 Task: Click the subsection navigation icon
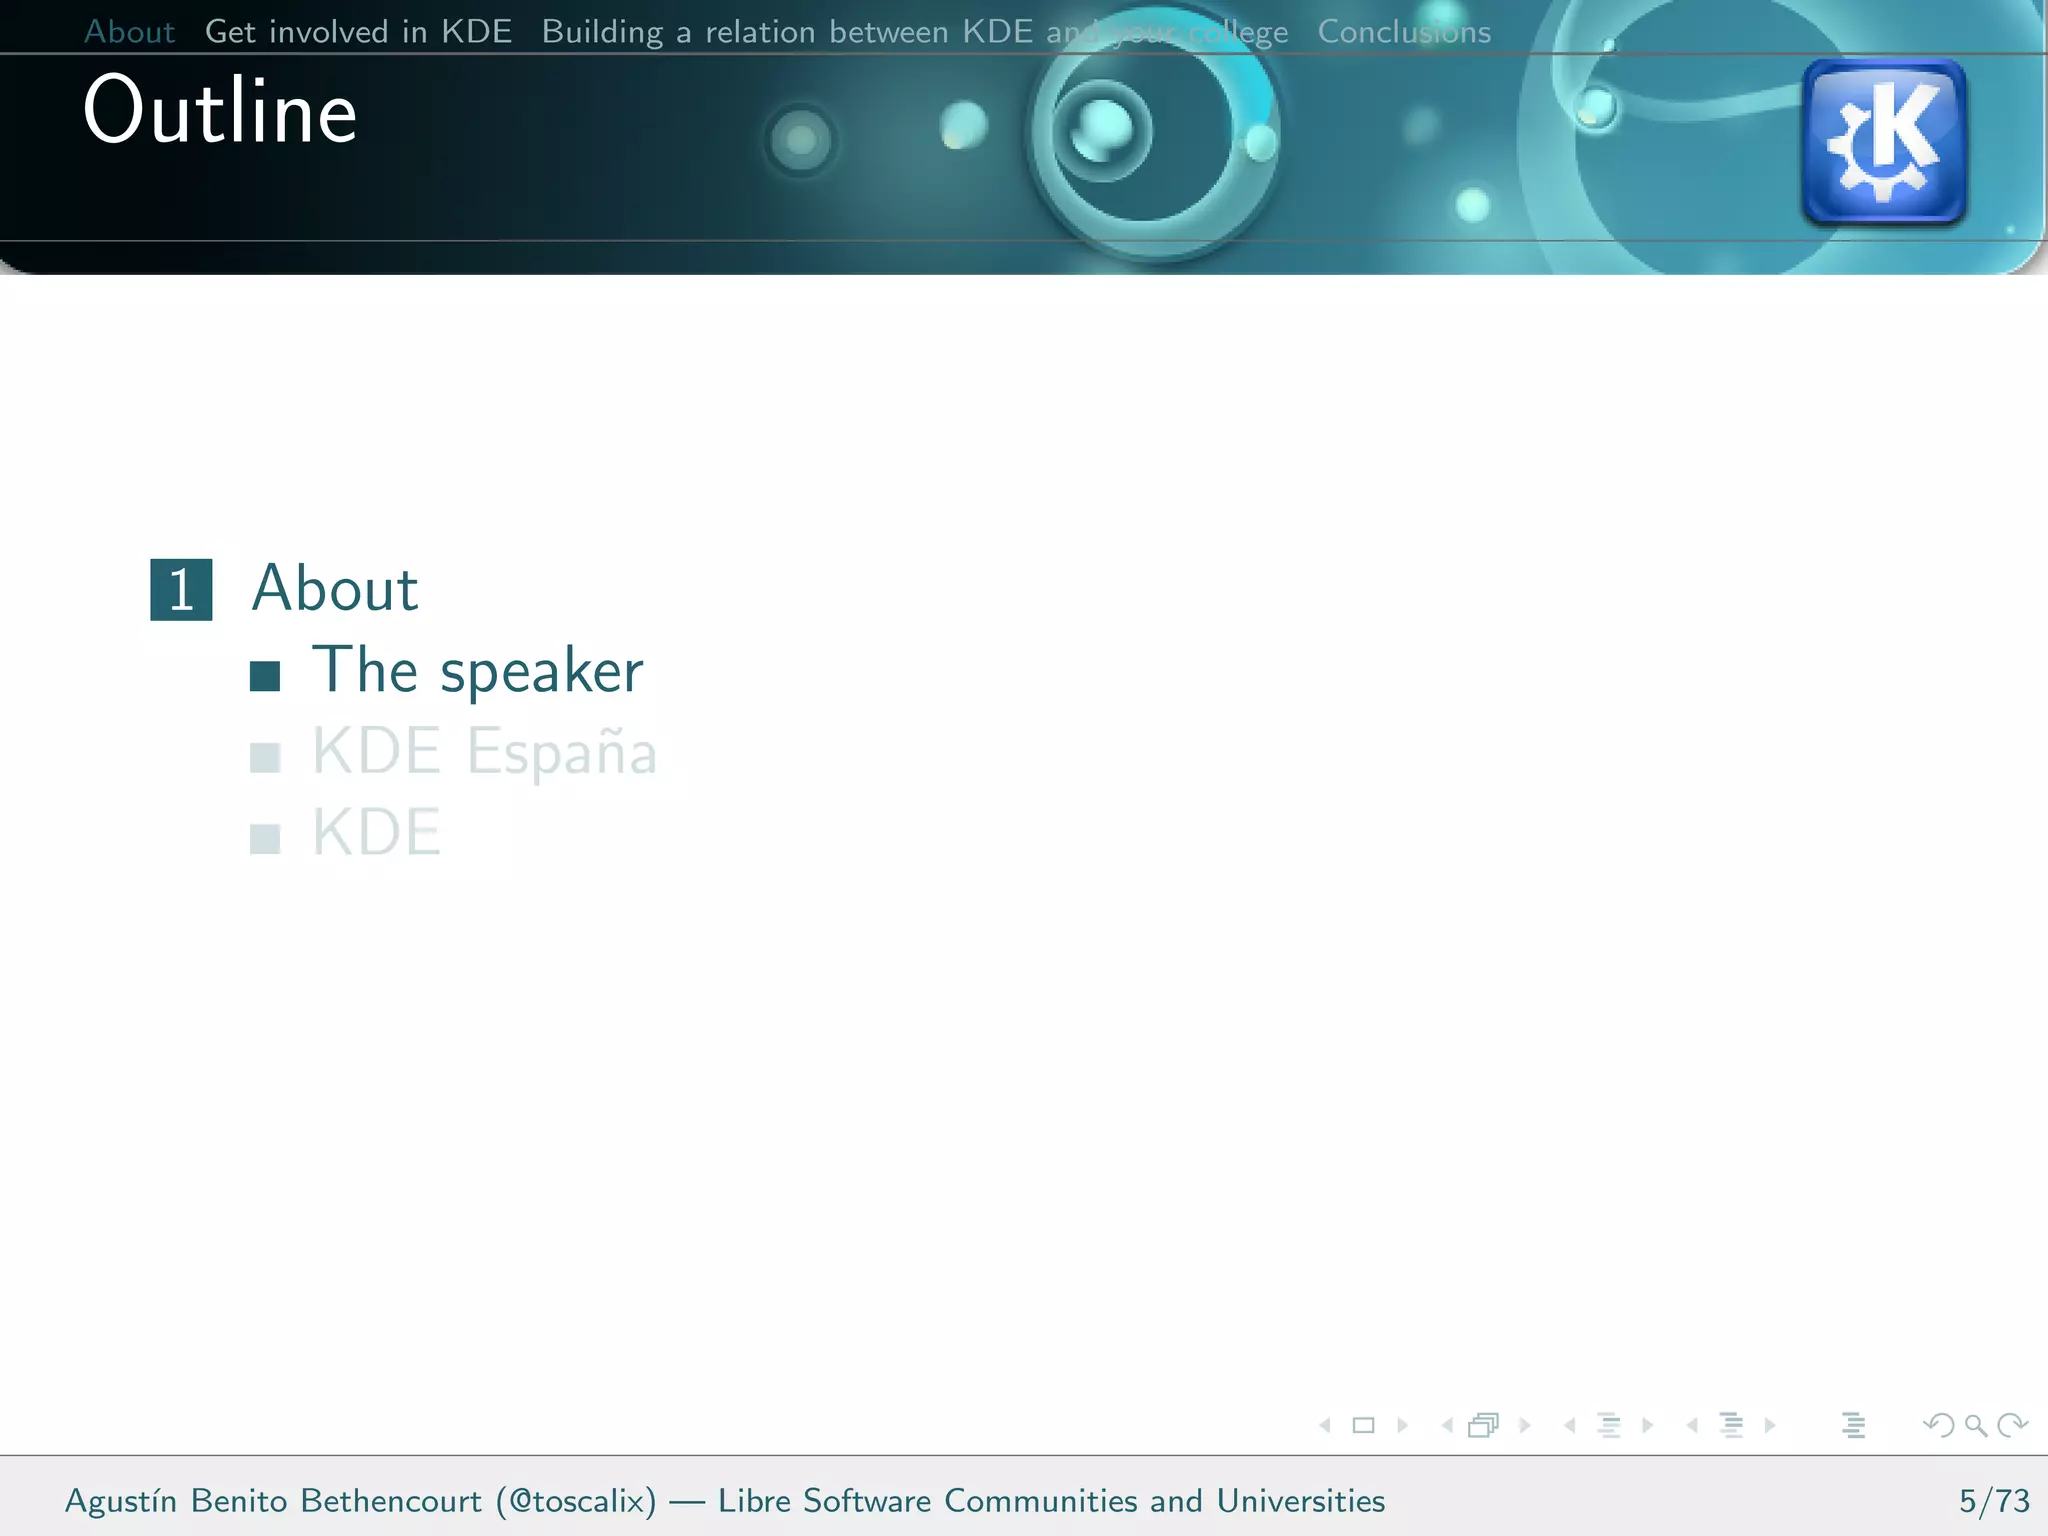pyautogui.click(x=1609, y=1426)
